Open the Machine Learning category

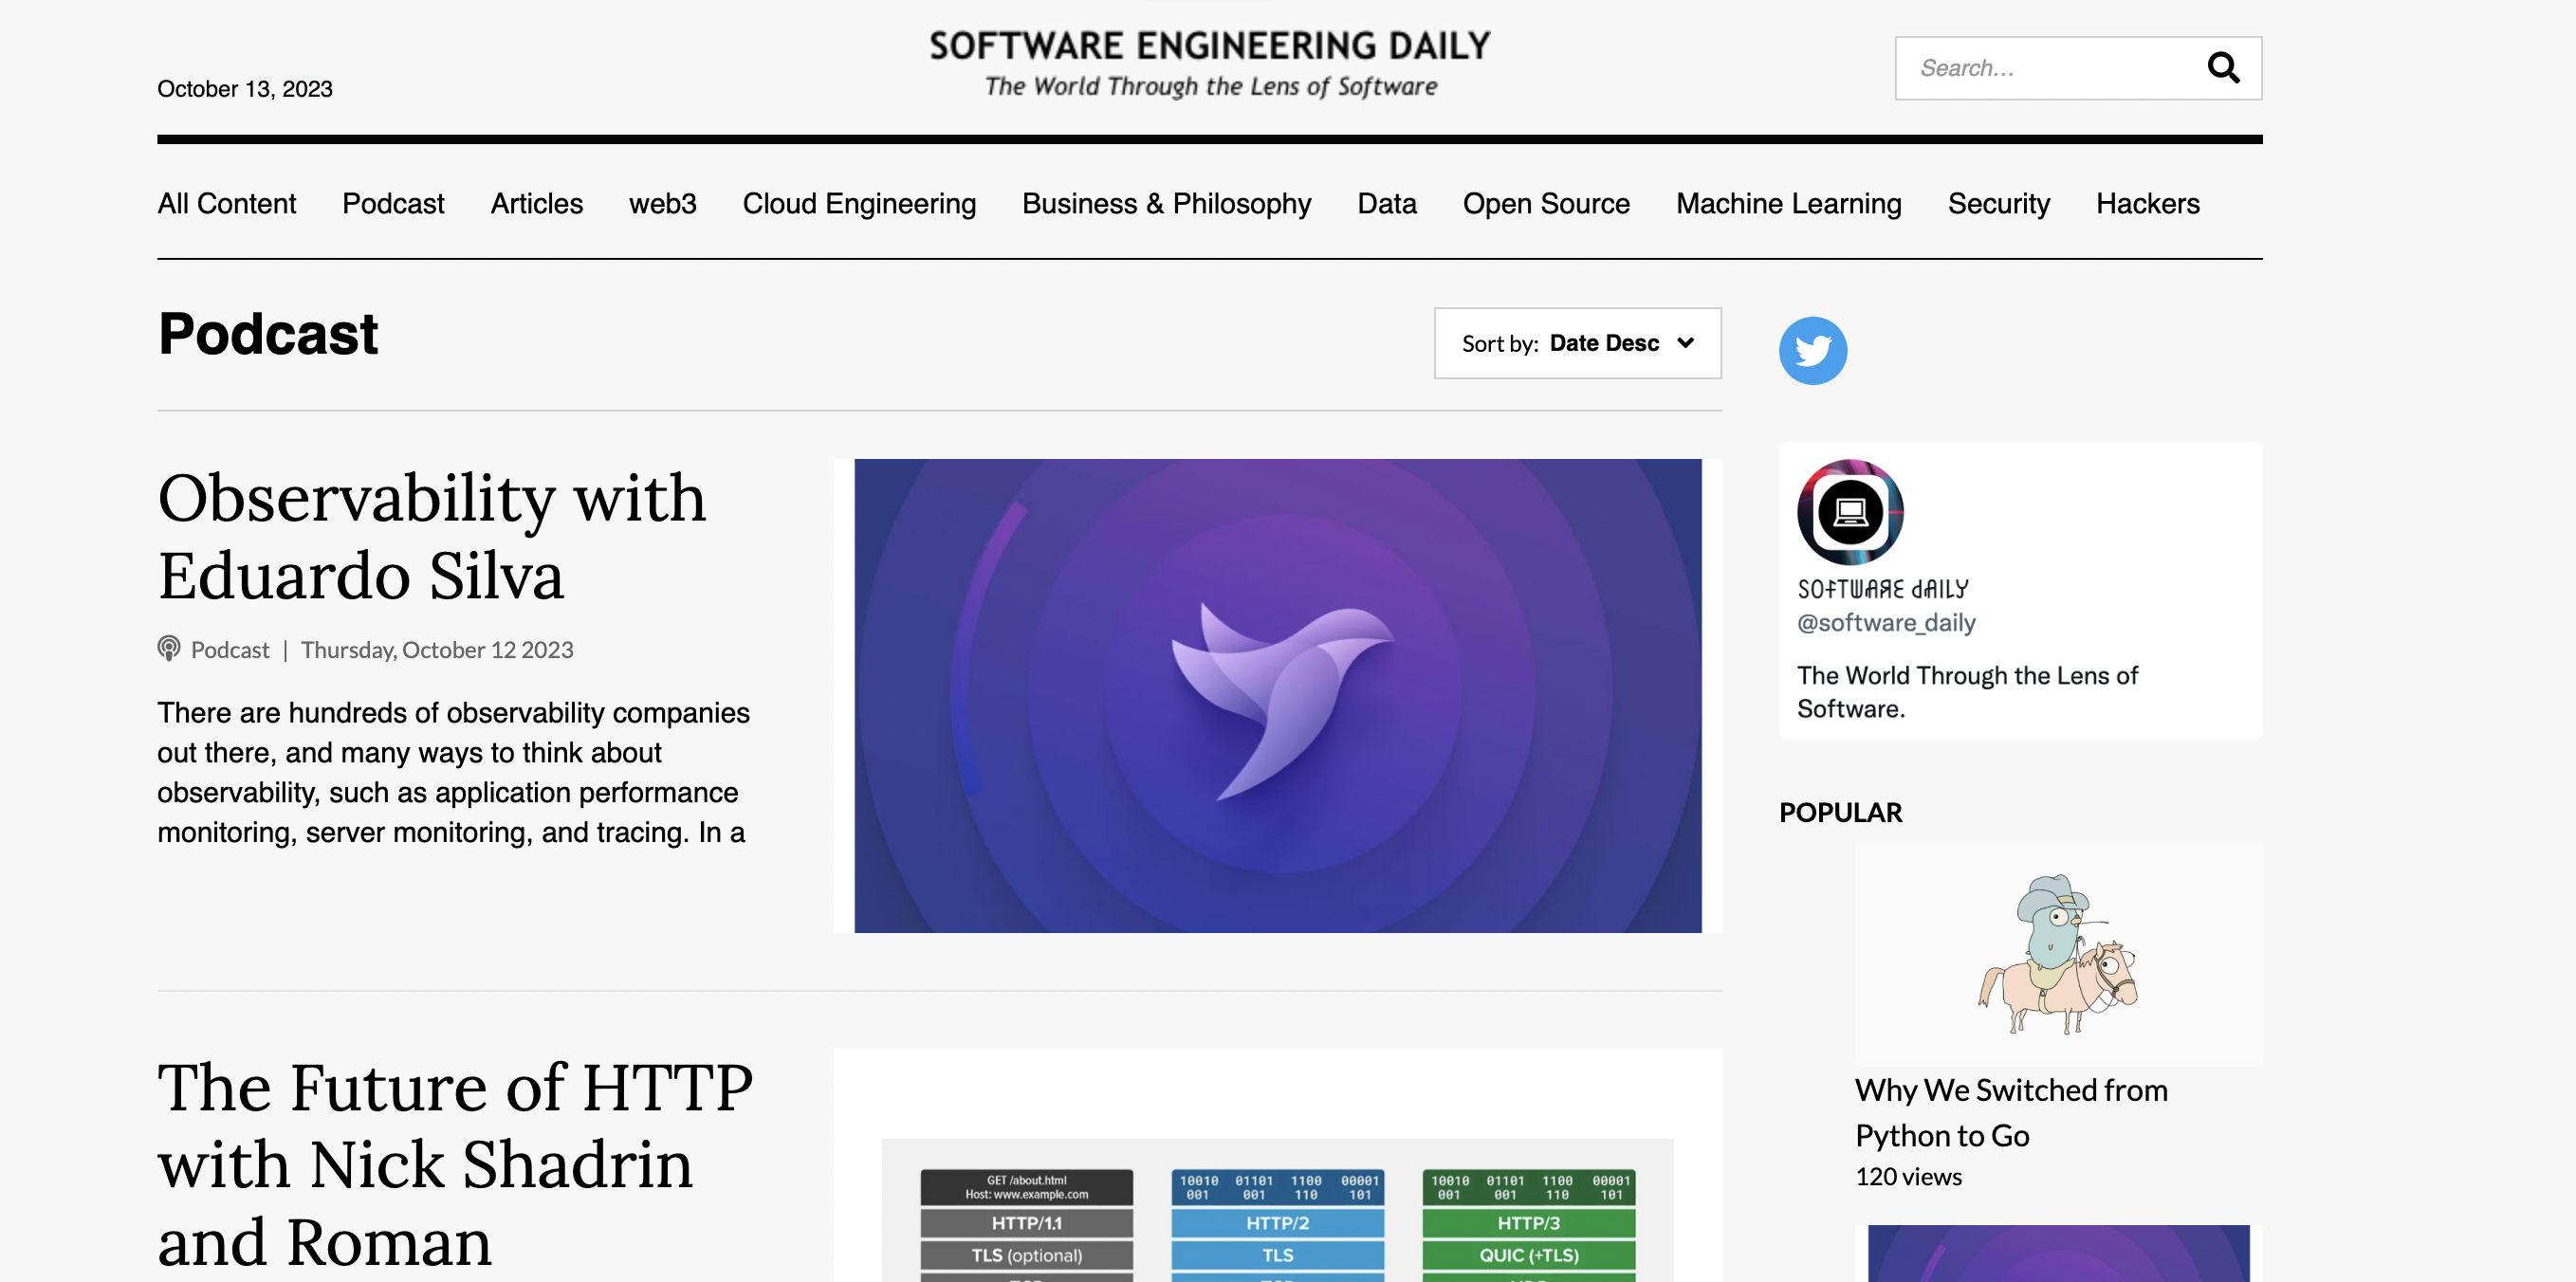pyautogui.click(x=1788, y=204)
